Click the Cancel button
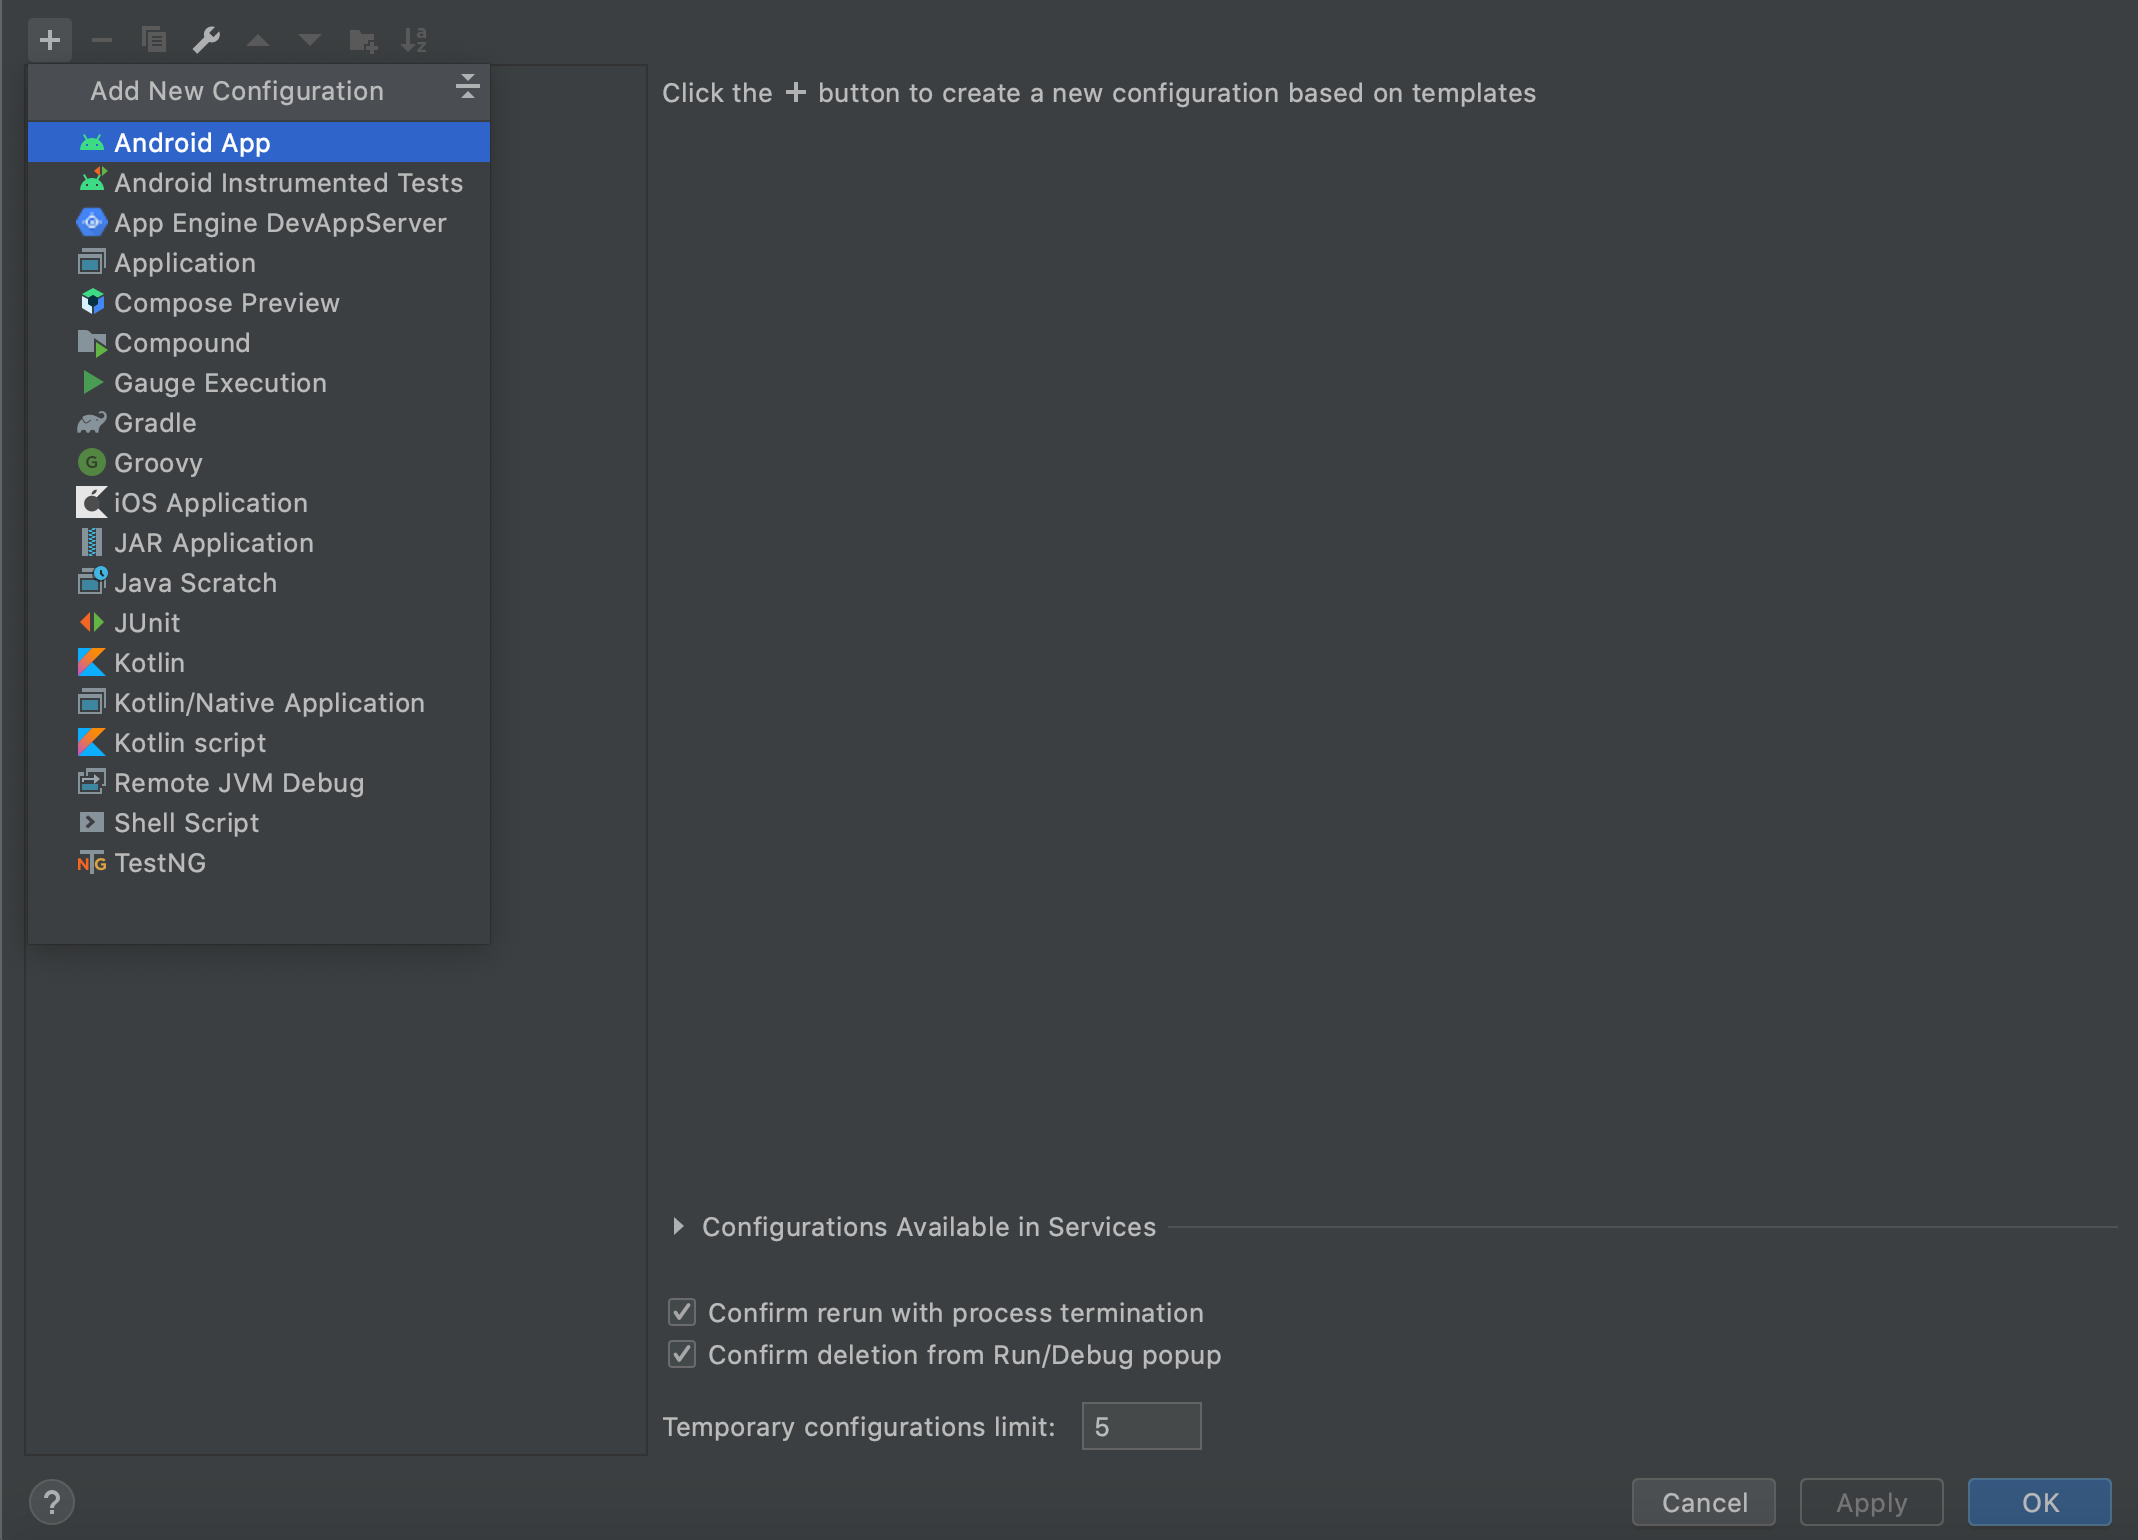The image size is (2138, 1540). 1703,1502
